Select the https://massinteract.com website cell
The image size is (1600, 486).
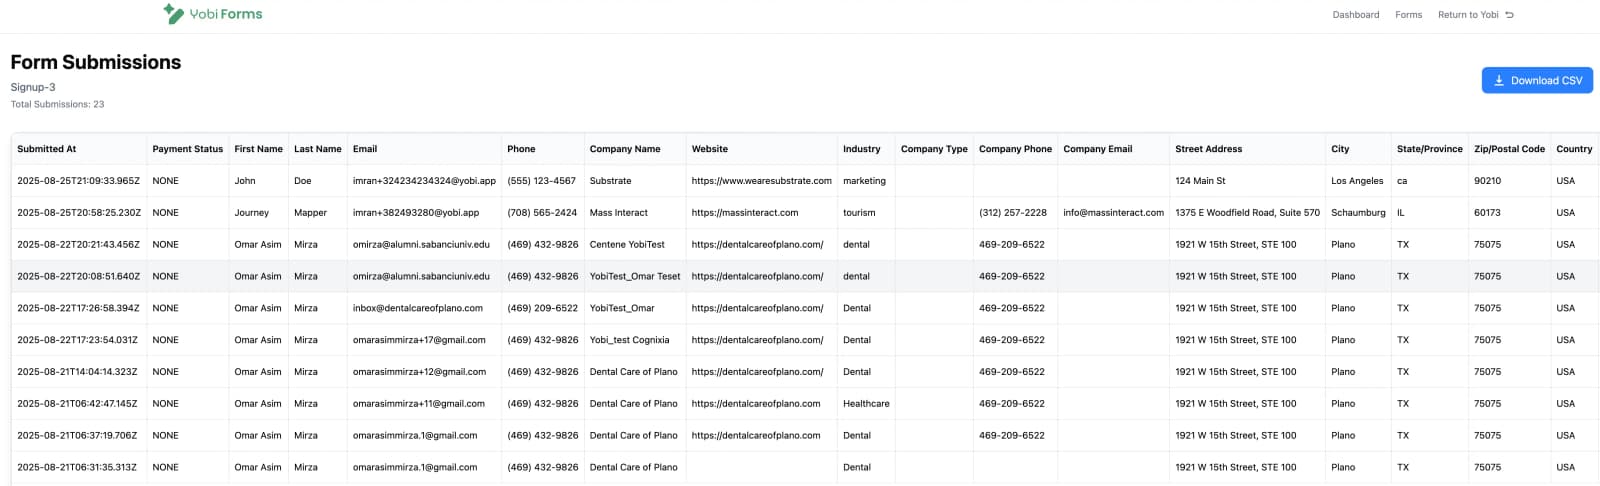pyautogui.click(x=745, y=213)
